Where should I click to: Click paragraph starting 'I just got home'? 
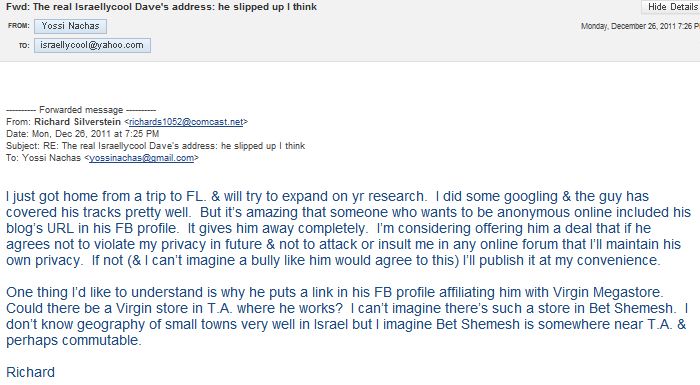(x=348, y=228)
